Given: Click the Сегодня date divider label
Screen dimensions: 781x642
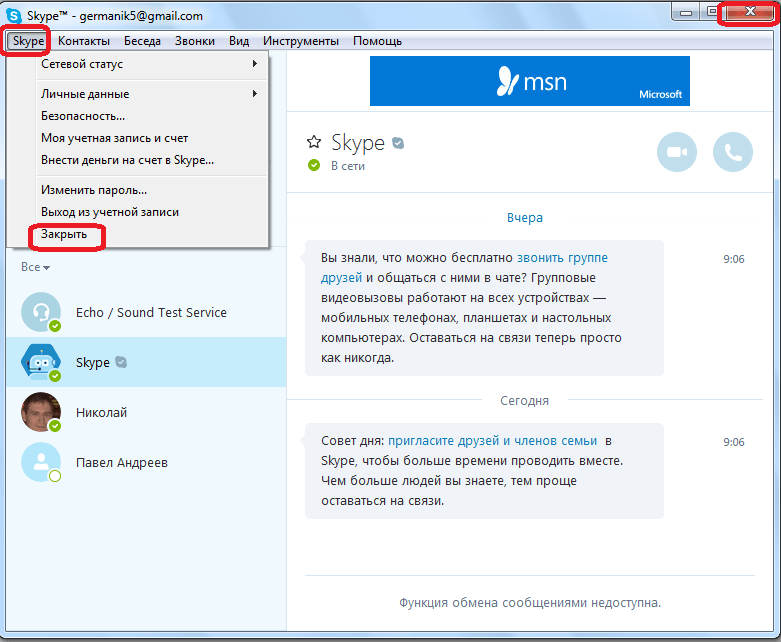Looking at the screenshot, I should [x=524, y=401].
